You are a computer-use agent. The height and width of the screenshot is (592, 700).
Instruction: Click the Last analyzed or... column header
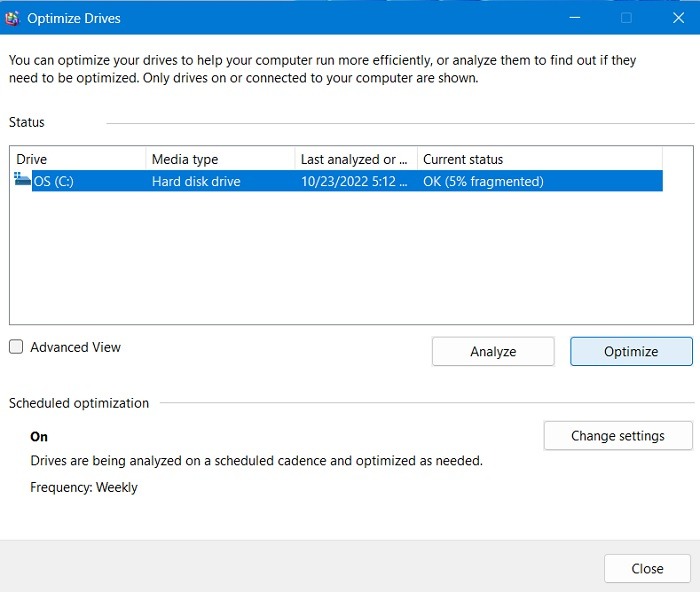(x=356, y=159)
